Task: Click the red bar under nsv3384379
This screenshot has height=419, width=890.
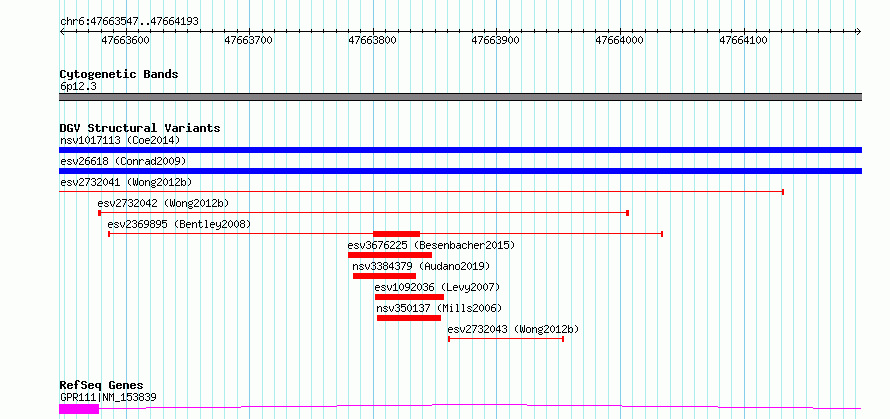Action: (384, 276)
